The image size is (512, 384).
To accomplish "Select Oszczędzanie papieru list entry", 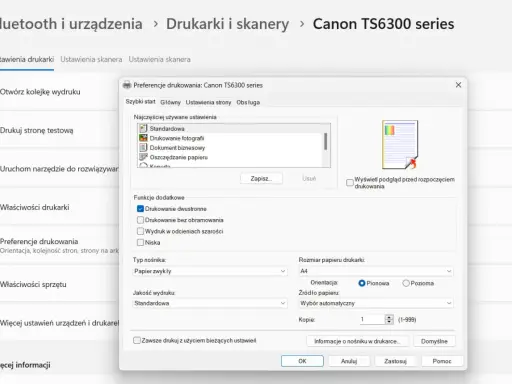I will click(230, 157).
